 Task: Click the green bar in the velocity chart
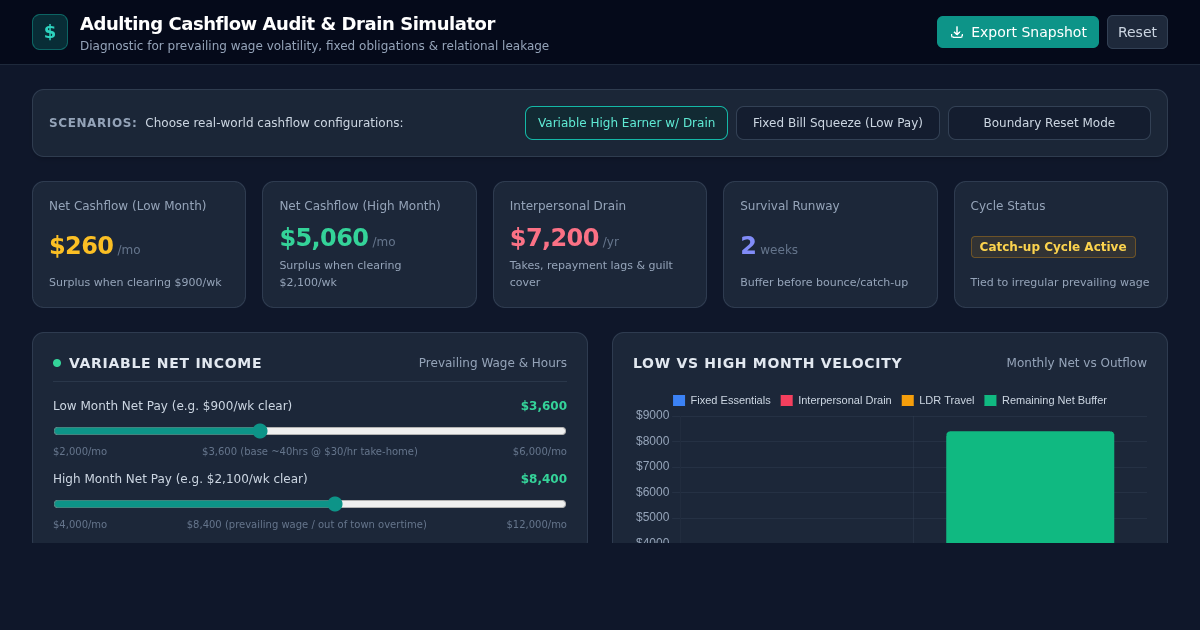point(1030,487)
